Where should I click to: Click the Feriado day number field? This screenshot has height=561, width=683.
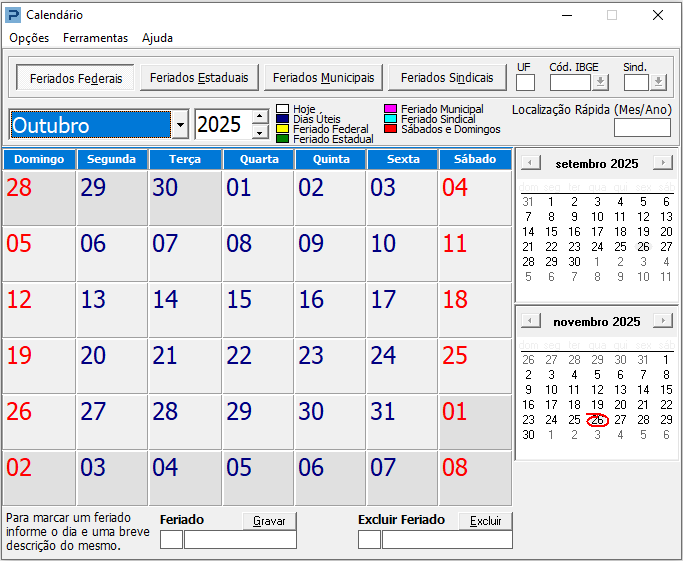171,540
